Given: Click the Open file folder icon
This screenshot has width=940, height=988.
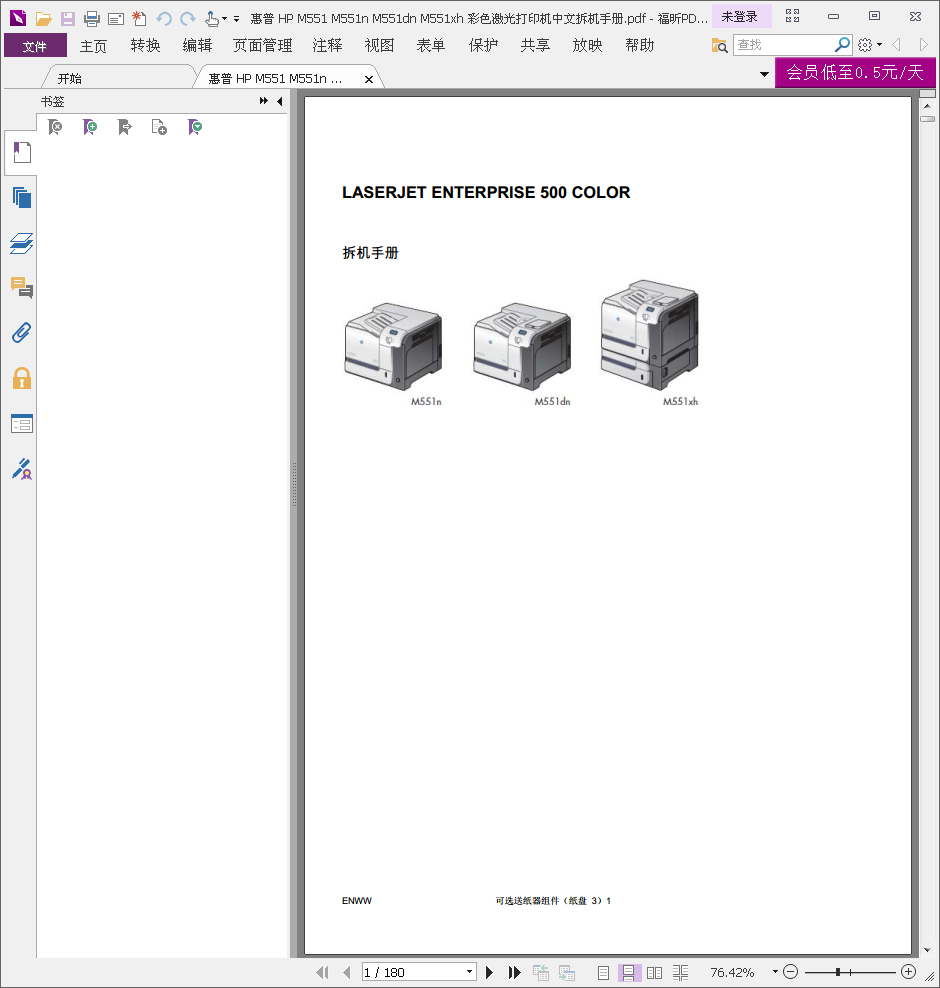Looking at the screenshot, I should click(x=43, y=19).
